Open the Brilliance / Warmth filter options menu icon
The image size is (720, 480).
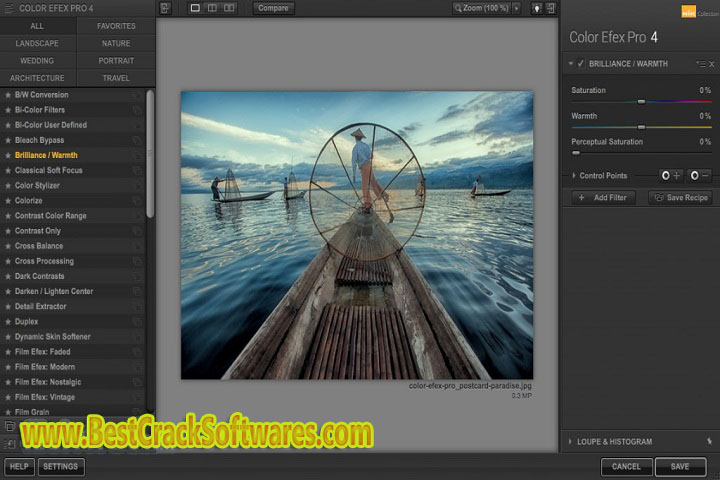click(x=701, y=64)
